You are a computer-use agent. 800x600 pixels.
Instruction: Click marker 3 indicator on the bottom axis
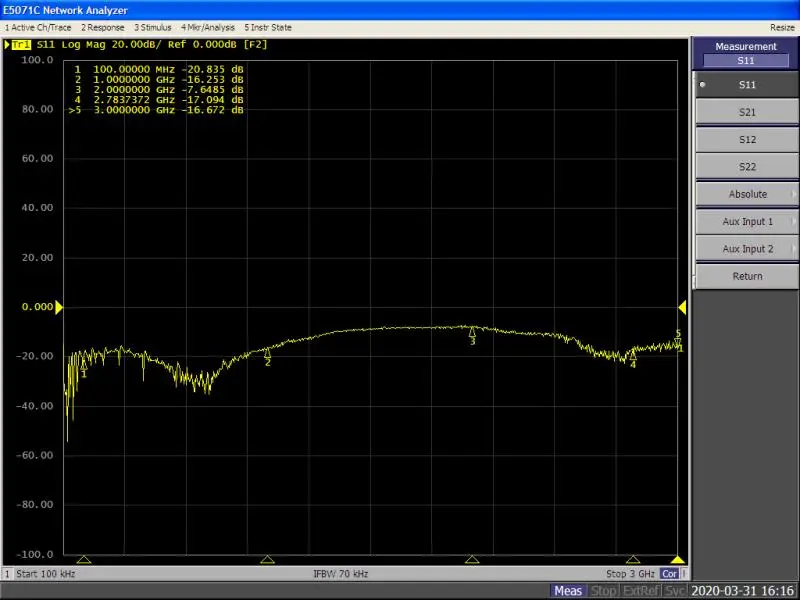[472, 560]
